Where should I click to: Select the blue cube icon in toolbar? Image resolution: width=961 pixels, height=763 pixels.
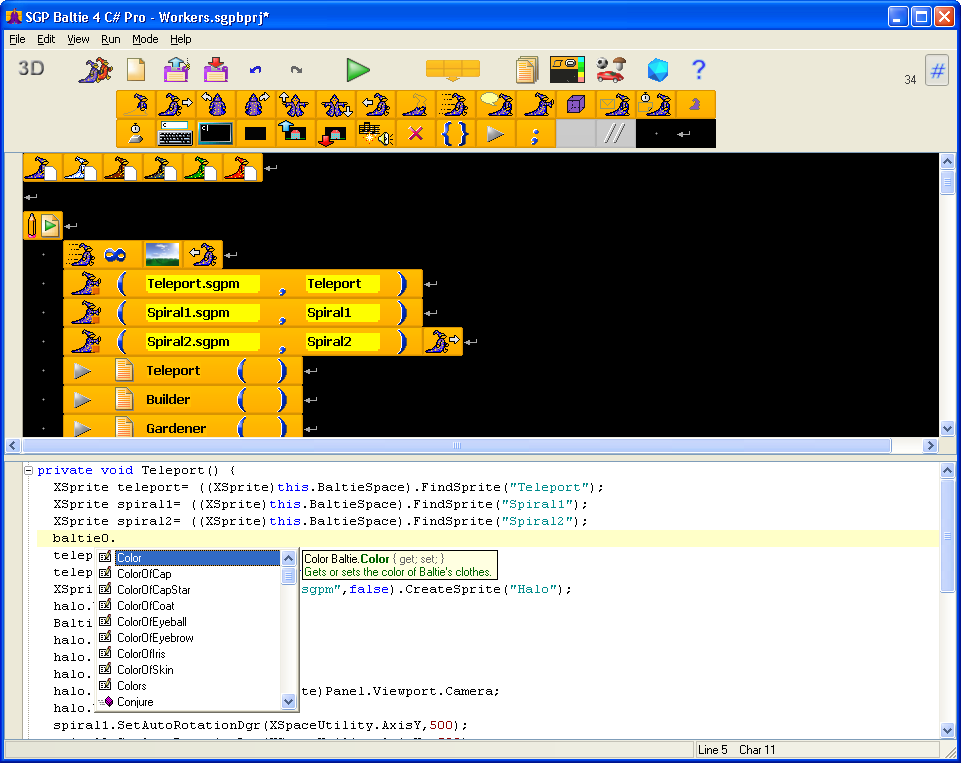(x=657, y=70)
